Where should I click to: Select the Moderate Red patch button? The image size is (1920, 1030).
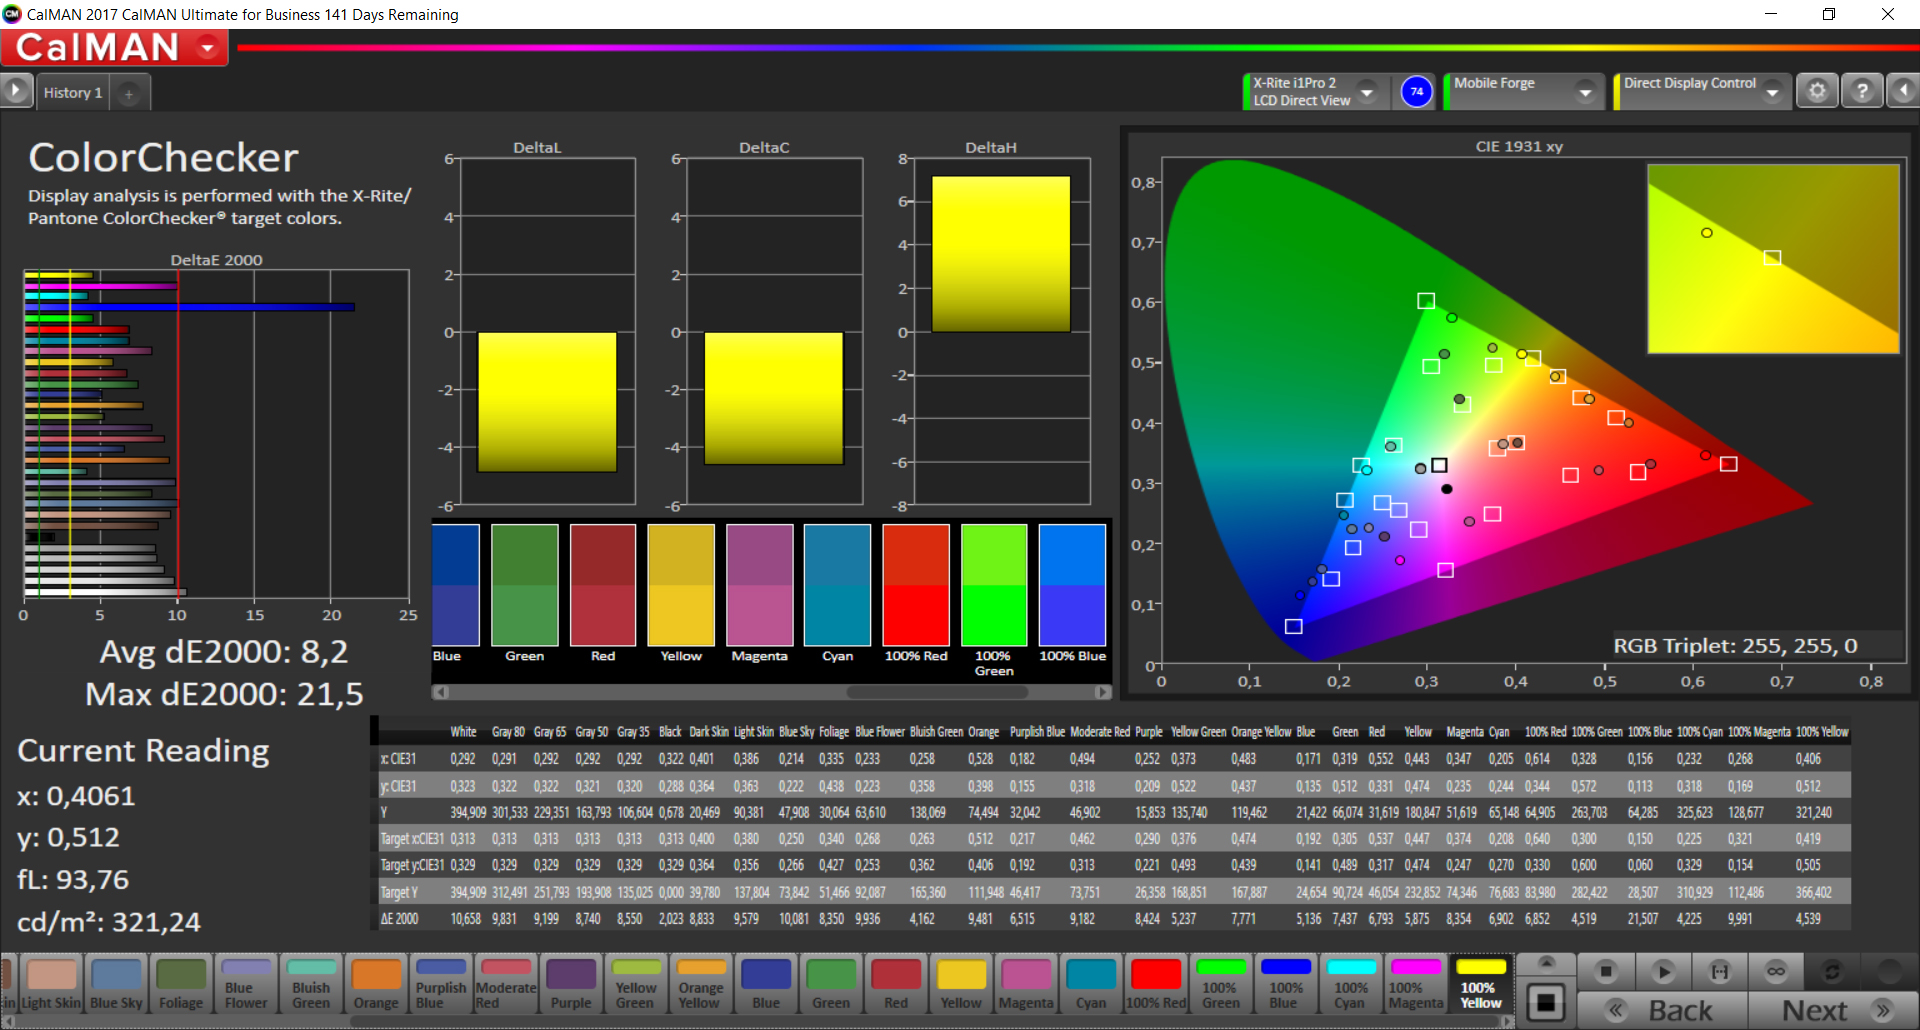tap(506, 985)
